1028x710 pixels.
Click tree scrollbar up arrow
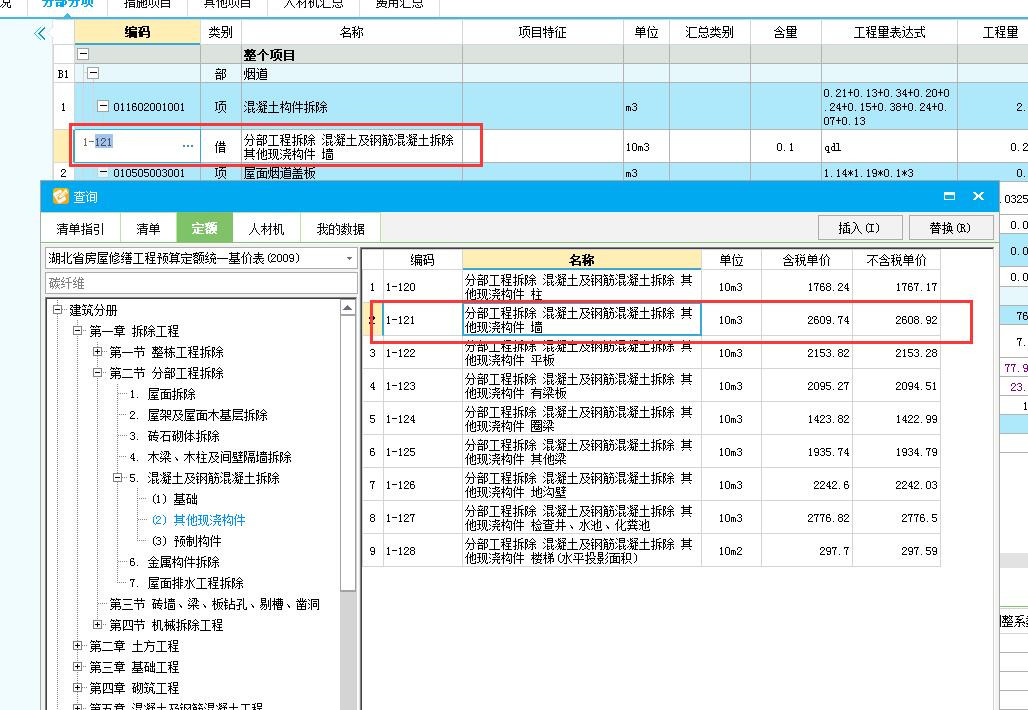[348, 307]
